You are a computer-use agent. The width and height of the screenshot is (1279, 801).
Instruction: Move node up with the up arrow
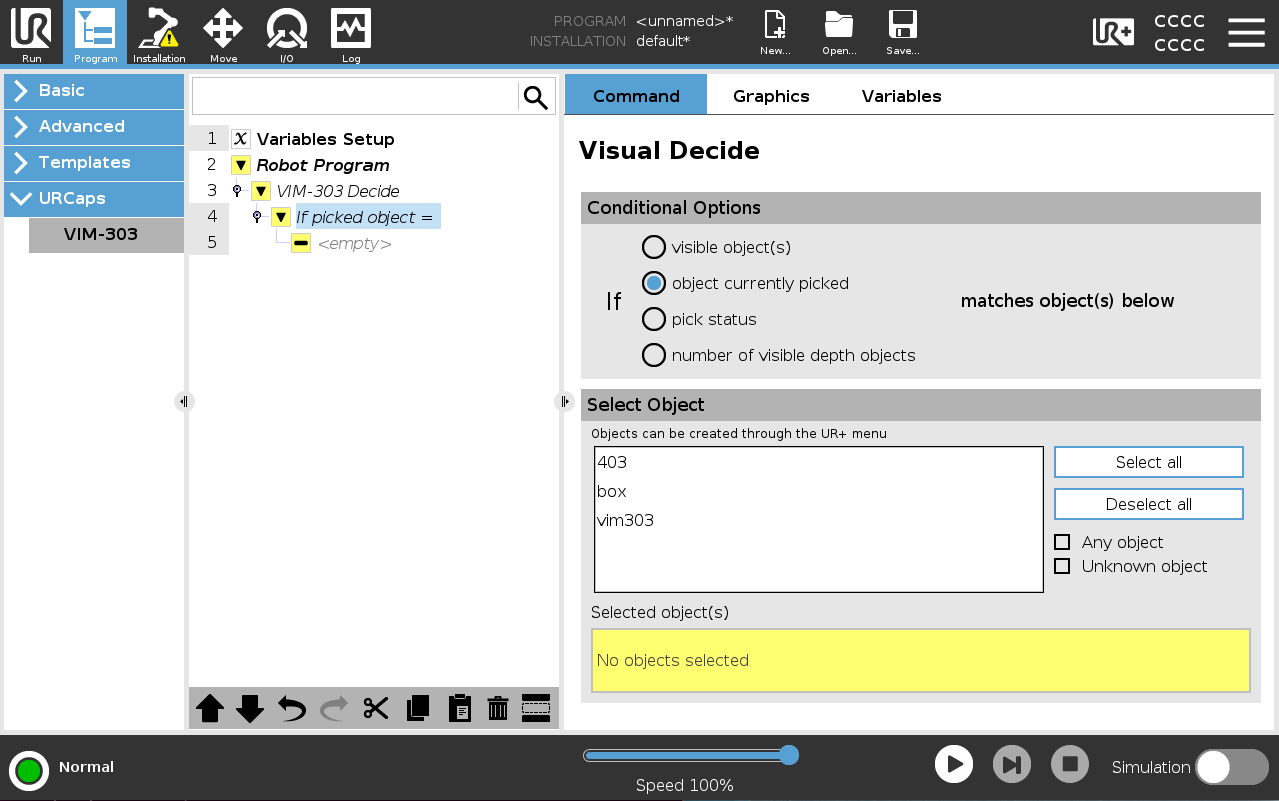pos(210,709)
